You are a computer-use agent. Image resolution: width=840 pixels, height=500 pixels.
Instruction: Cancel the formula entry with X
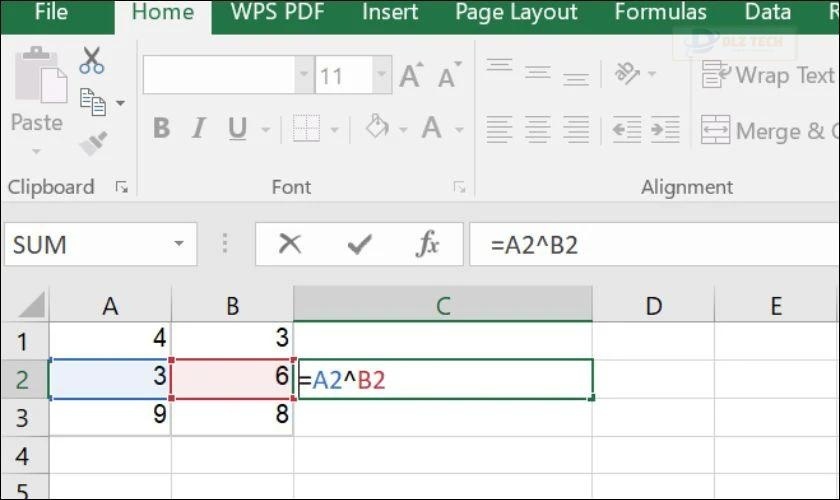click(290, 244)
